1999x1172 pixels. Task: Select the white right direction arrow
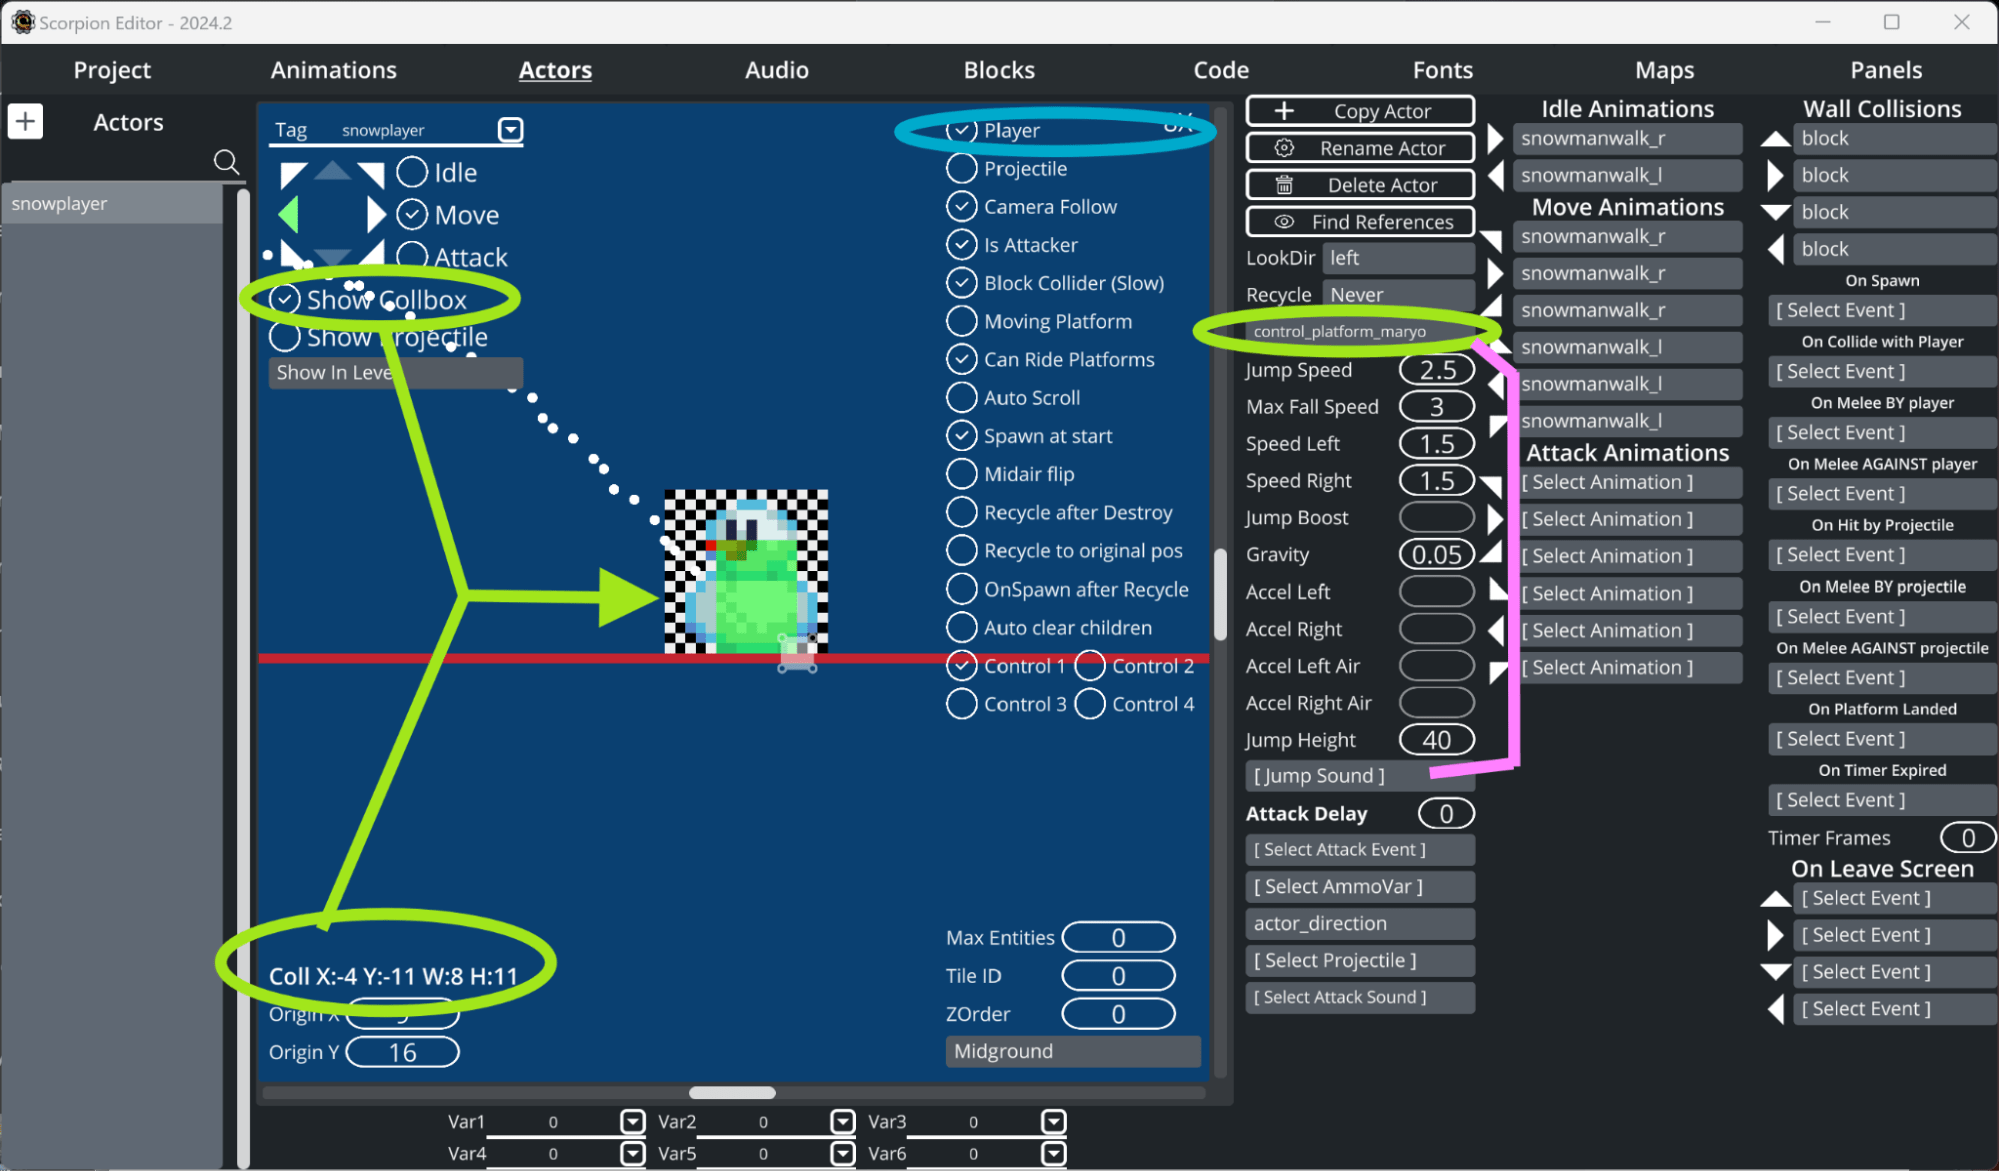[x=375, y=214]
